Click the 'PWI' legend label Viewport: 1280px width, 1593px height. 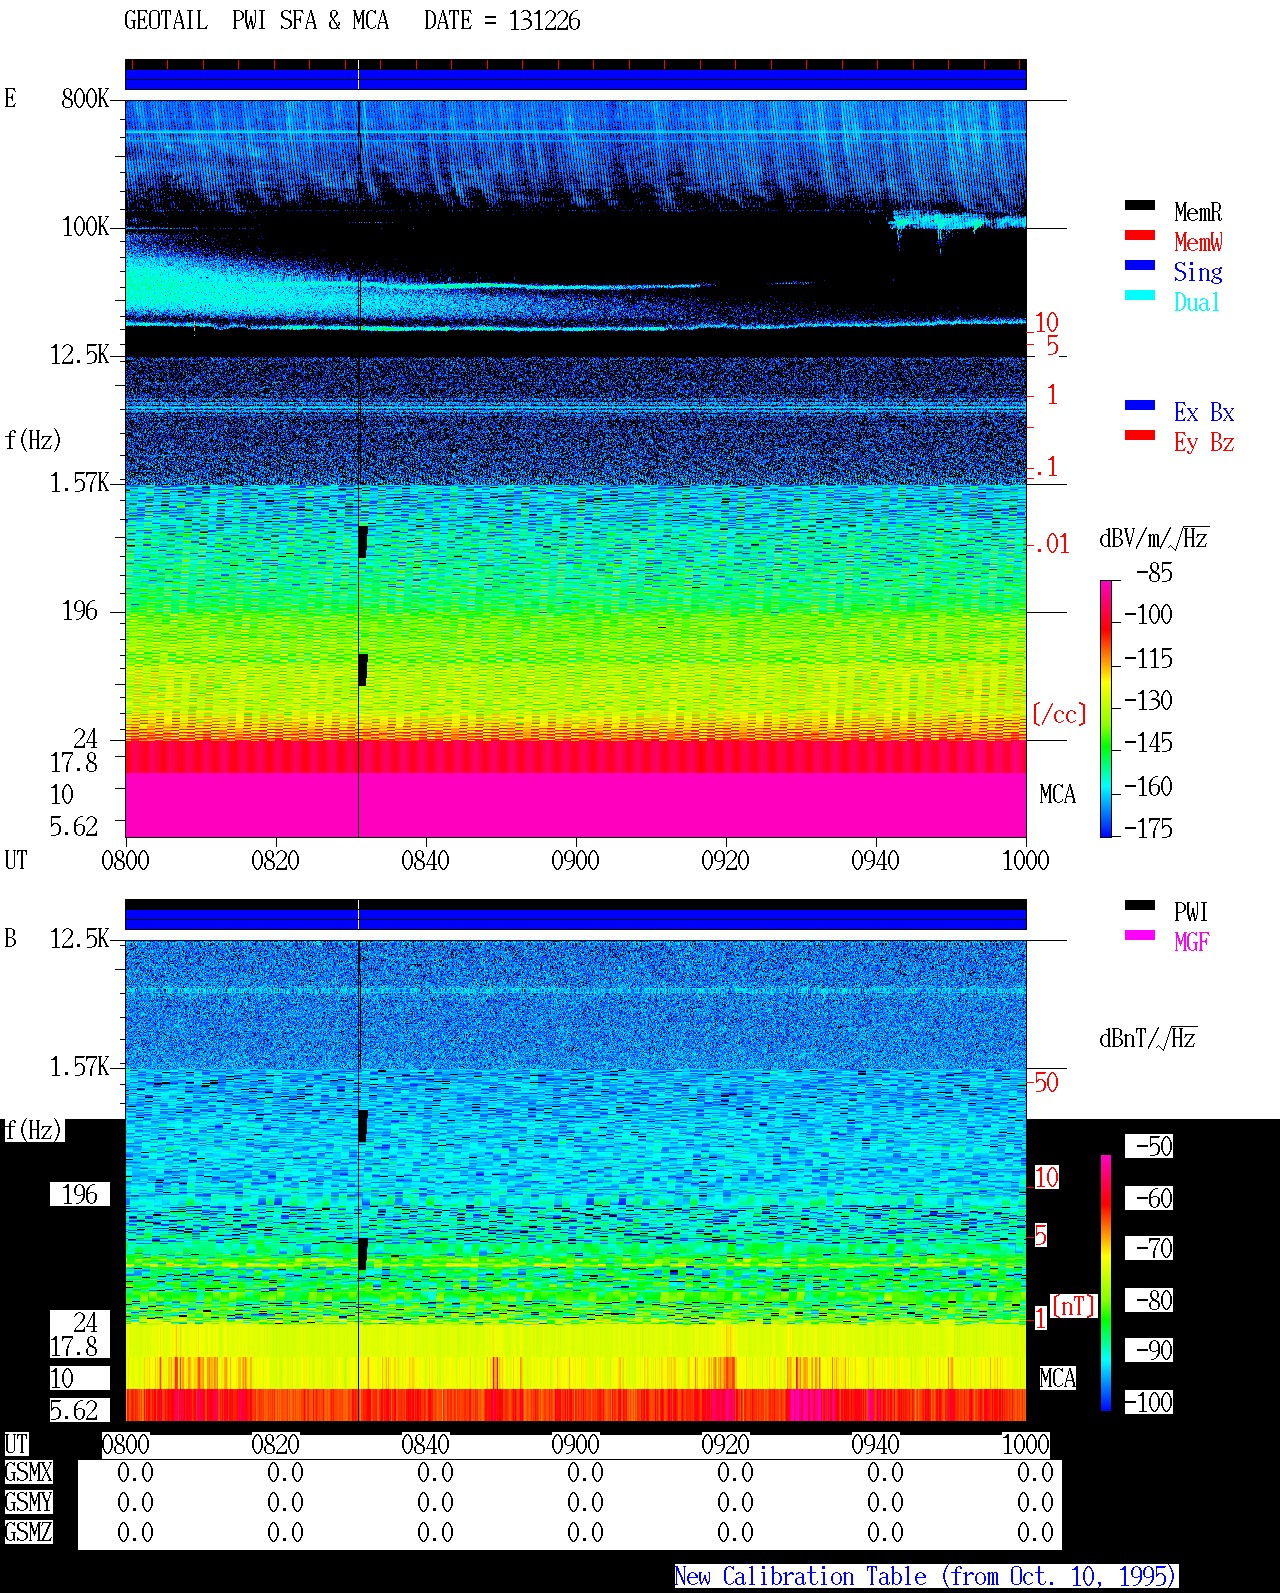coord(1191,912)
